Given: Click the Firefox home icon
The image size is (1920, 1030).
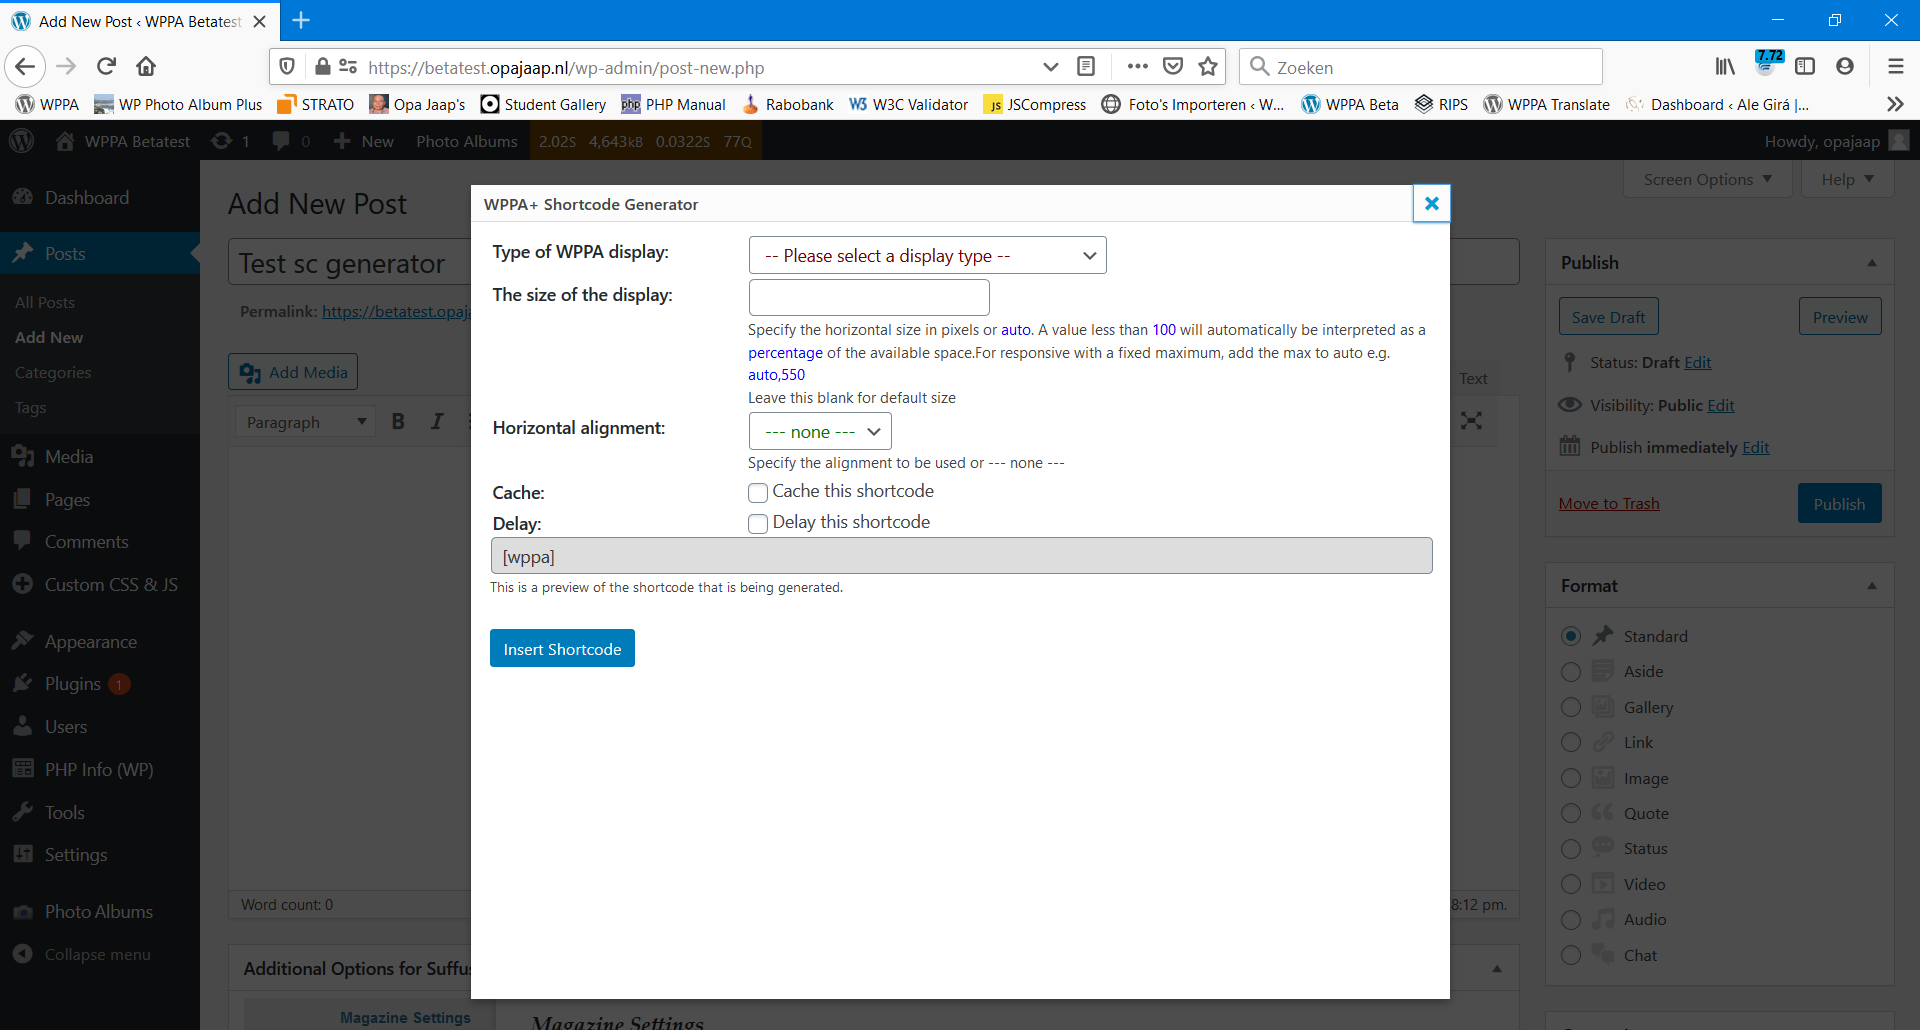Looking at the screenshot, I should (146, 67).
